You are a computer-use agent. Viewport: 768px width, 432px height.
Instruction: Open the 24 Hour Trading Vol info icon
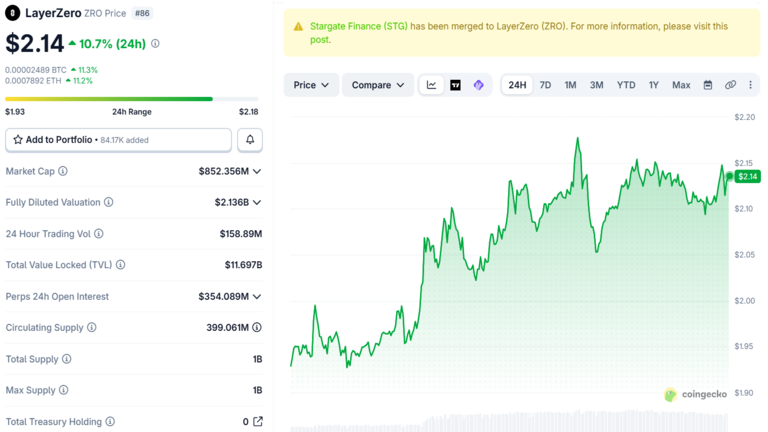[x=99, y=234]
